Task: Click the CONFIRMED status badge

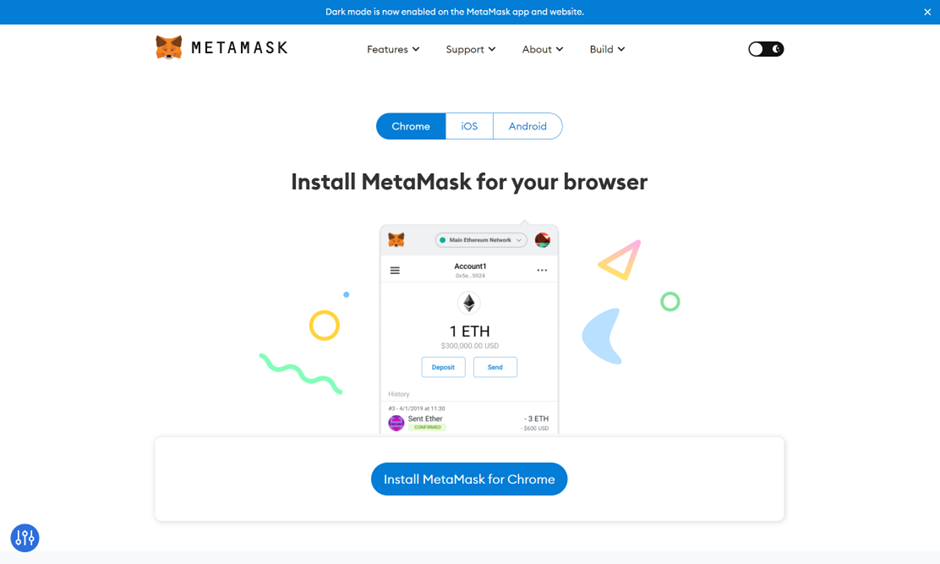Action: pyautogui.click(x=427, y=427)
